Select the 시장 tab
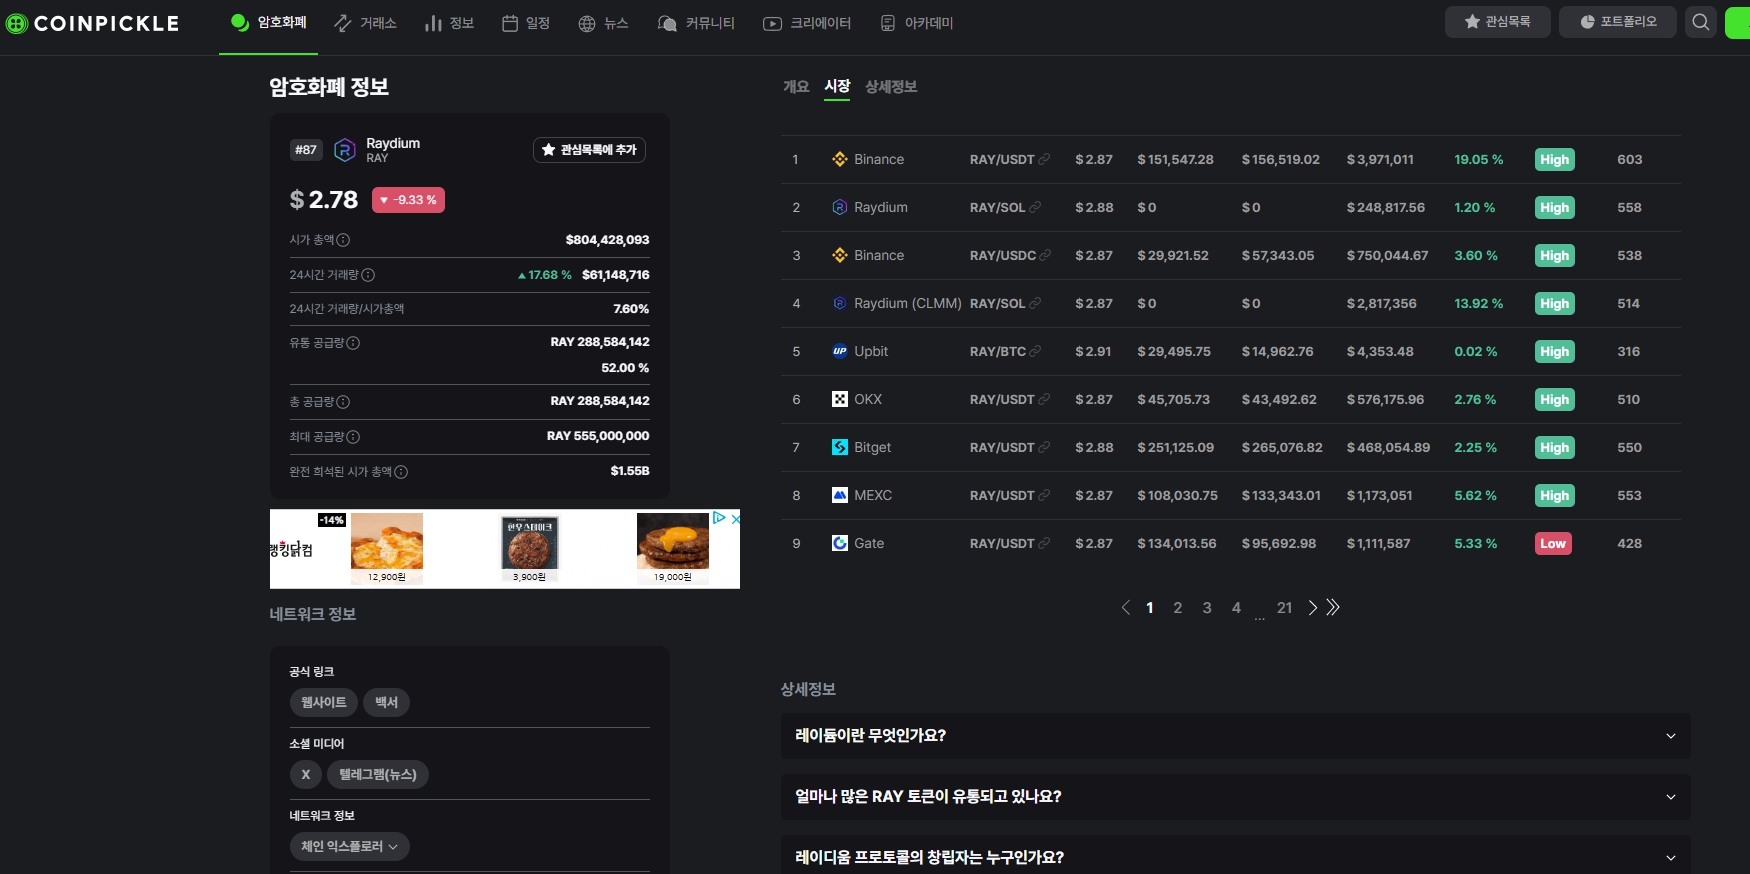This screenshot has height=874, width=1750. pyautogui.click(x=837, y=87)
